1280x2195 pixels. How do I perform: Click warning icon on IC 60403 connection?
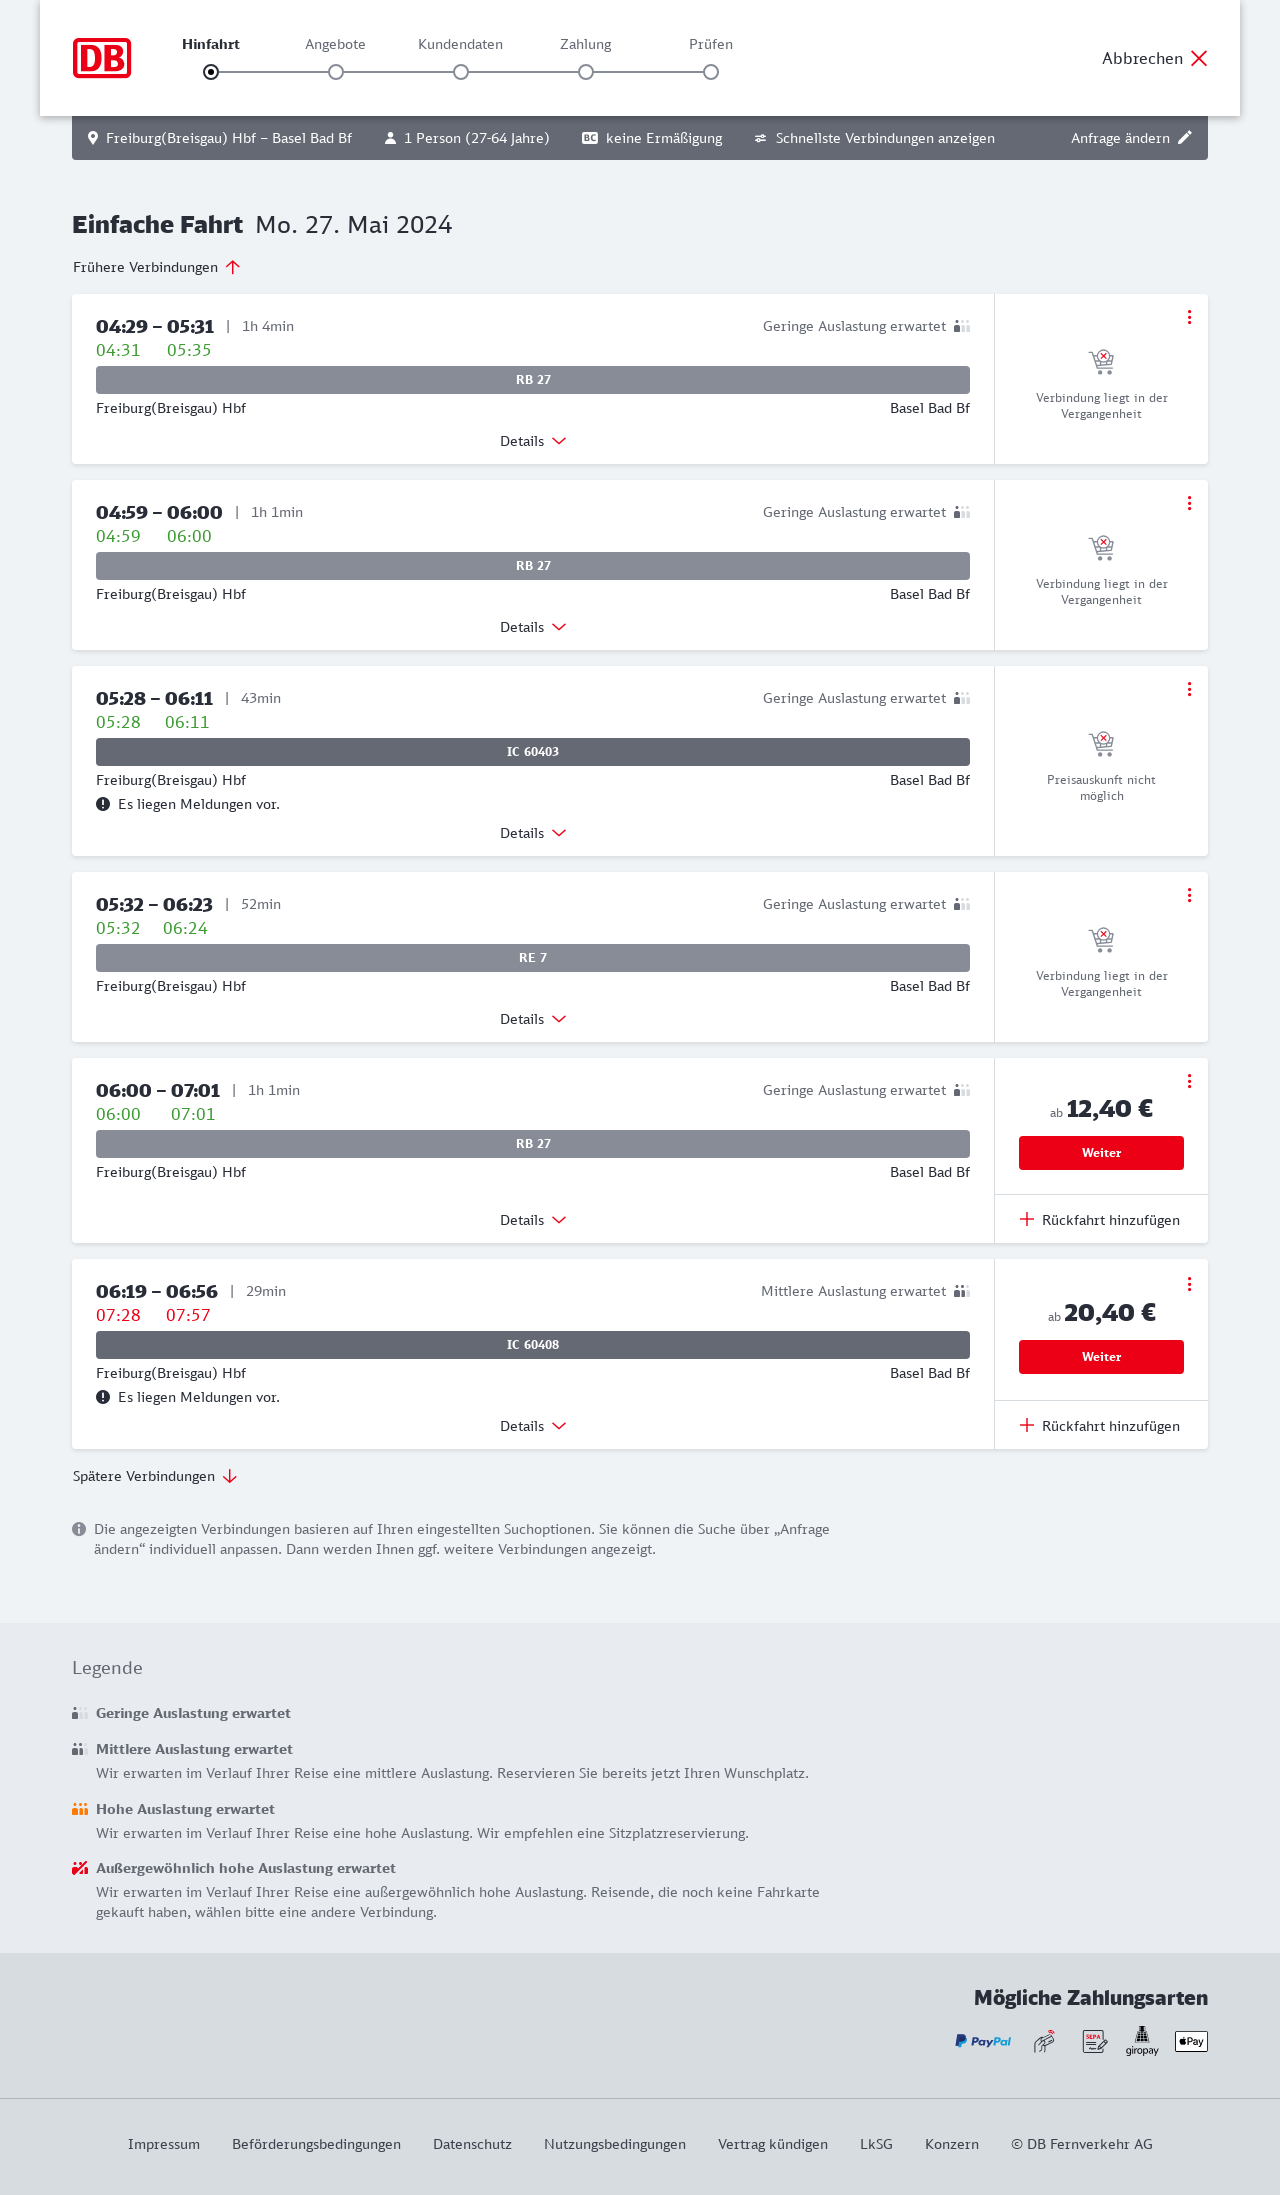click(x=103, y=804)
